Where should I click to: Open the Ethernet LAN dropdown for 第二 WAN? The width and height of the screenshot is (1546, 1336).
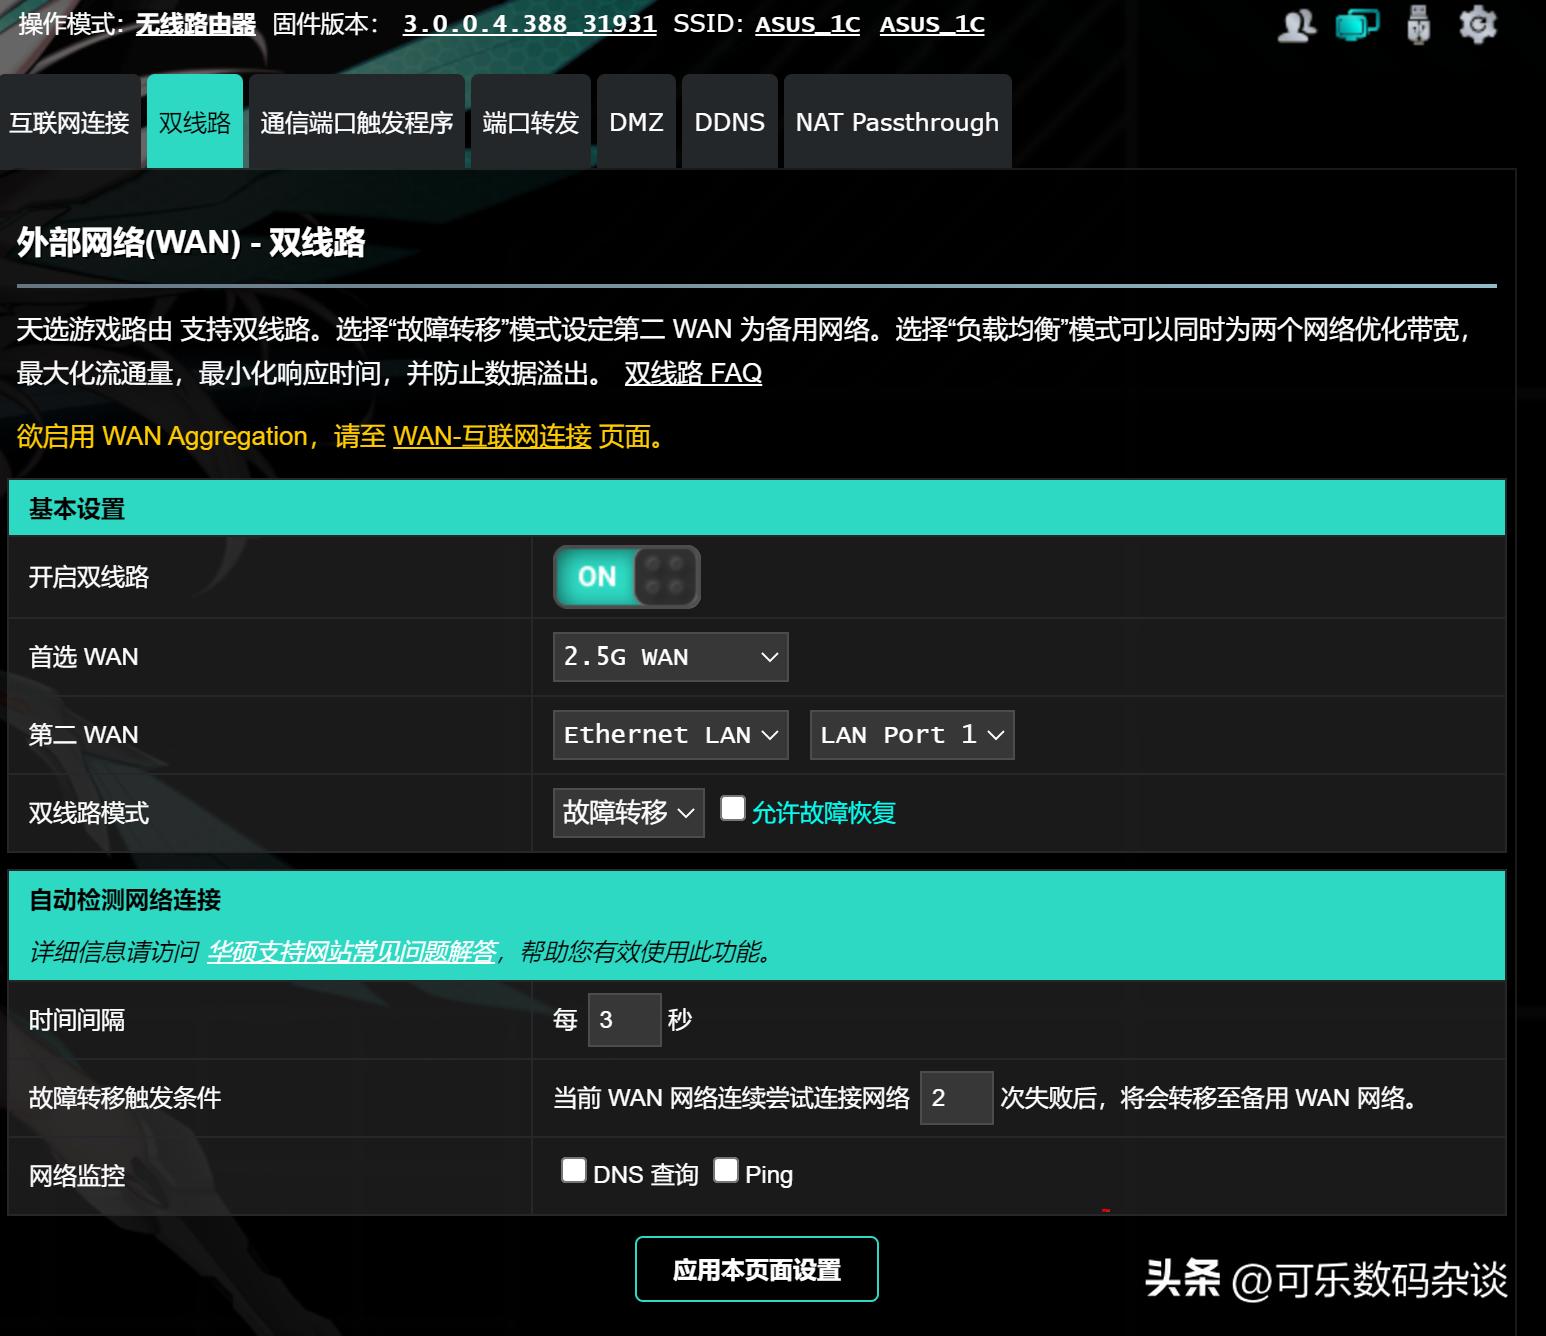pyautogui.click(x=669, y=734)
